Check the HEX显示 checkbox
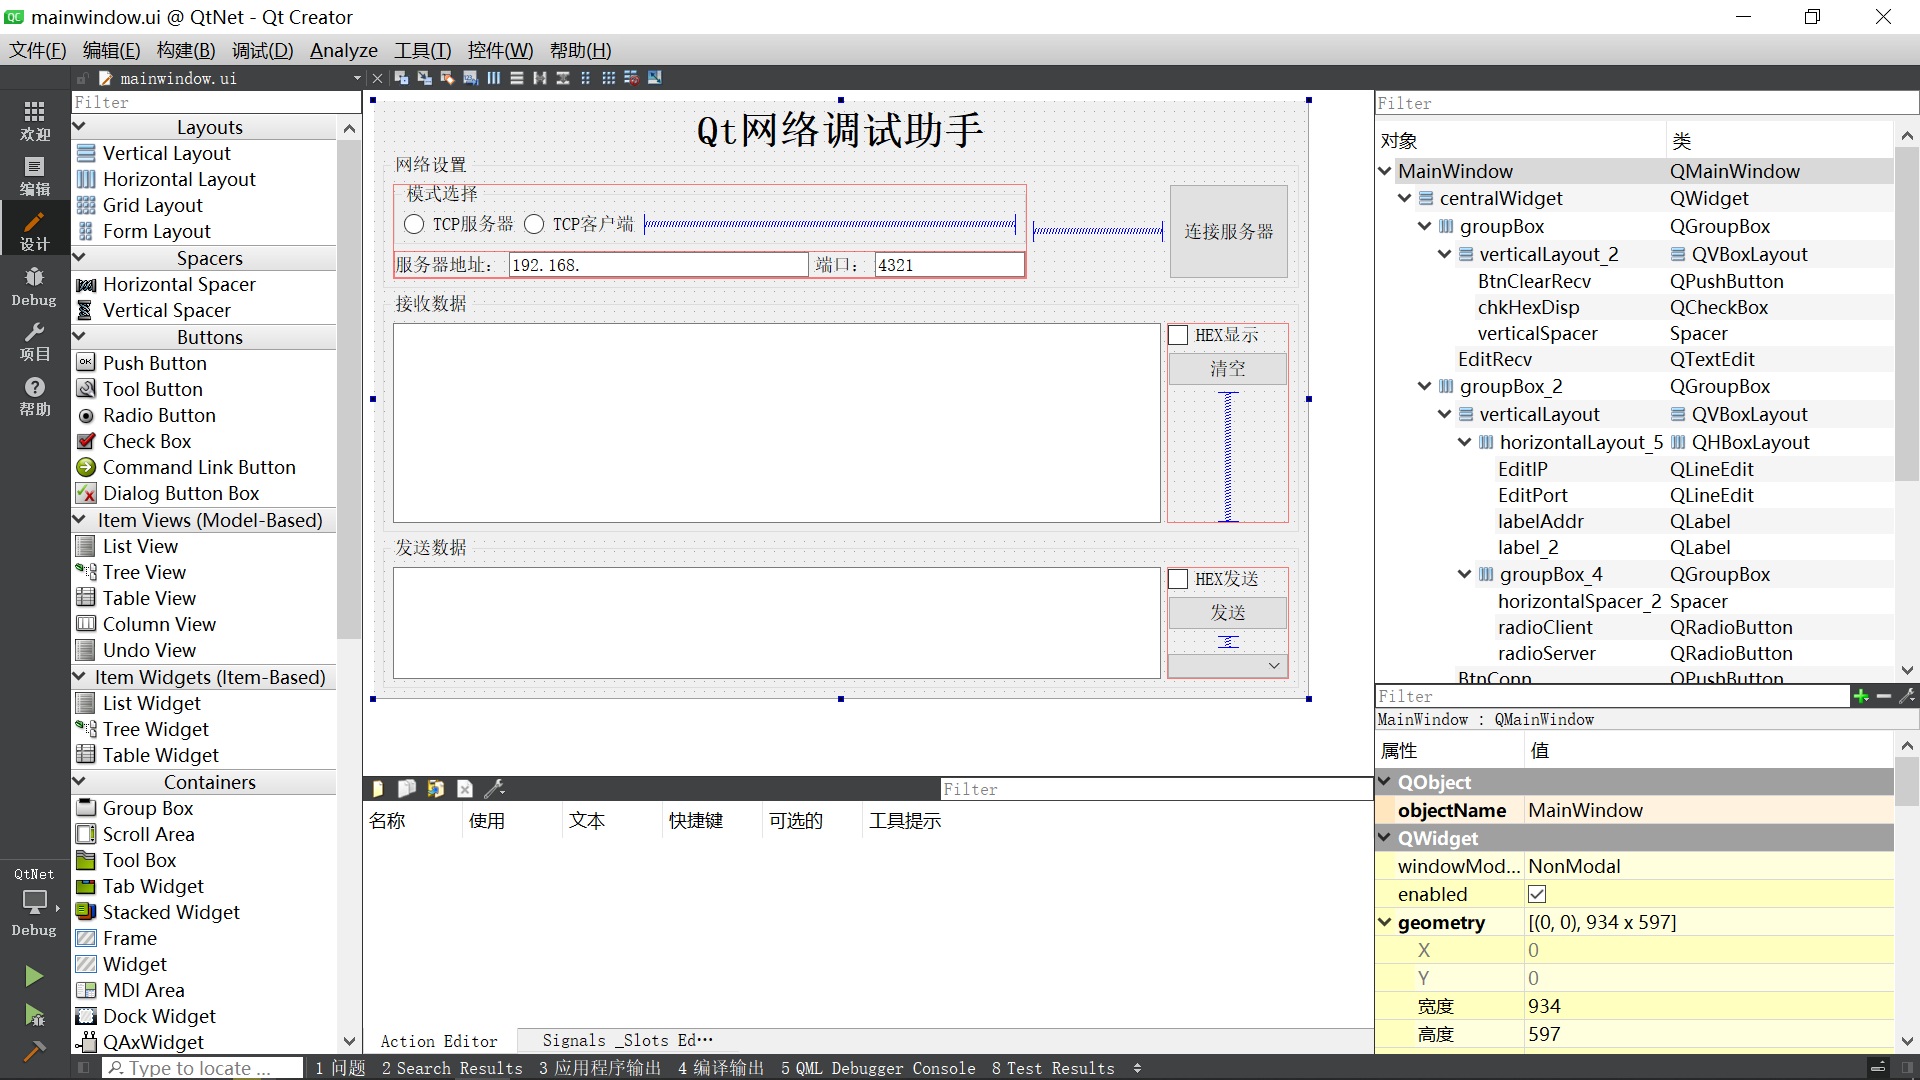 (1179, 335)
